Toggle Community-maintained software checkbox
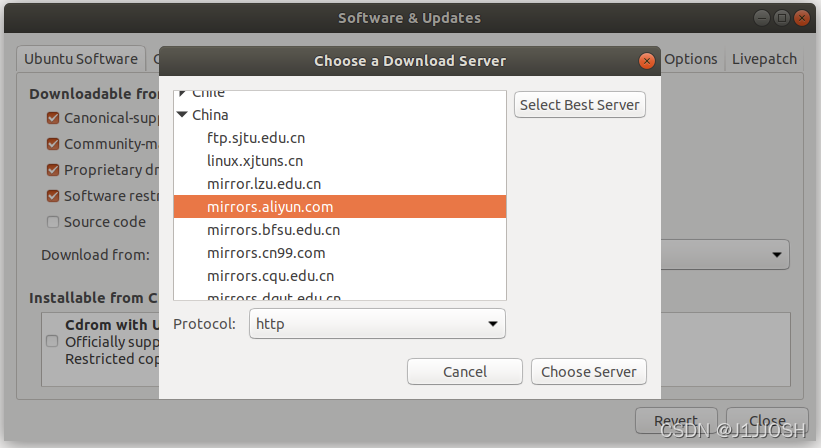 (53, 143)
